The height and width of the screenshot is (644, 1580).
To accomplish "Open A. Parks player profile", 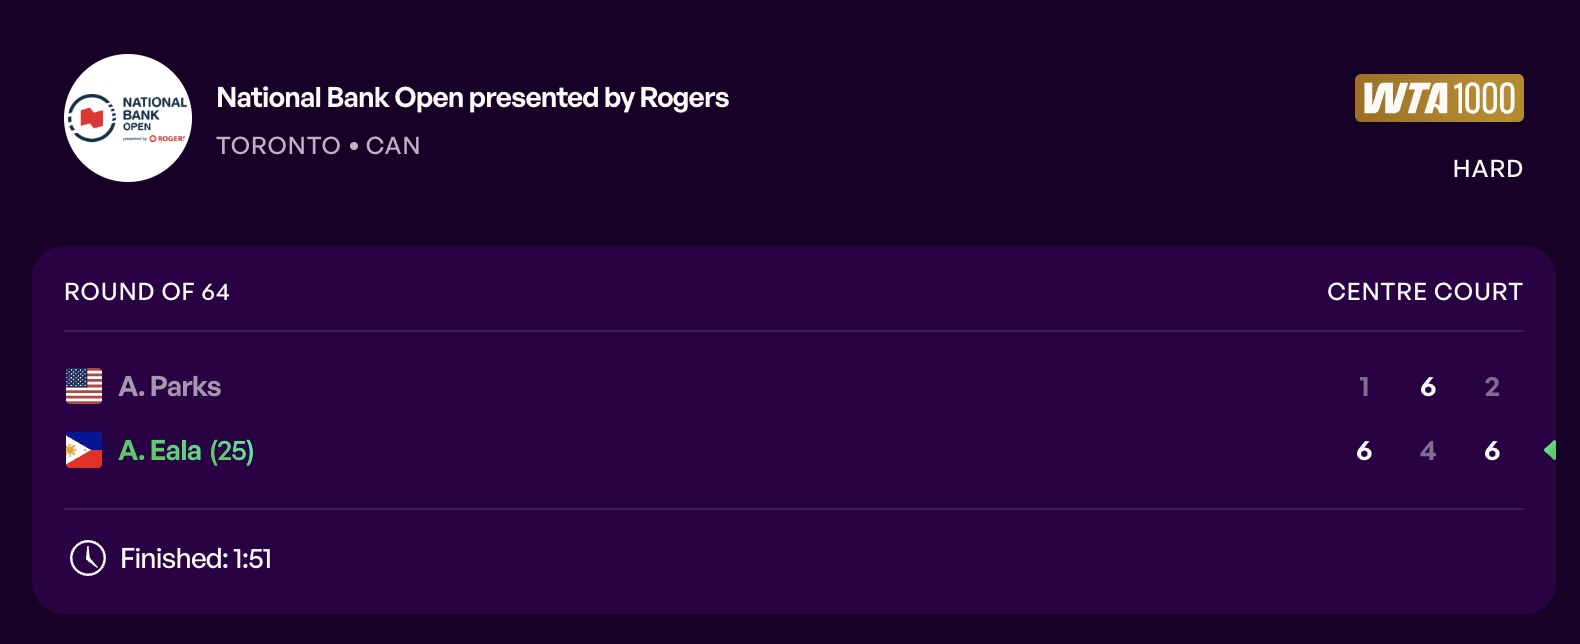I will tap(170, 386).
